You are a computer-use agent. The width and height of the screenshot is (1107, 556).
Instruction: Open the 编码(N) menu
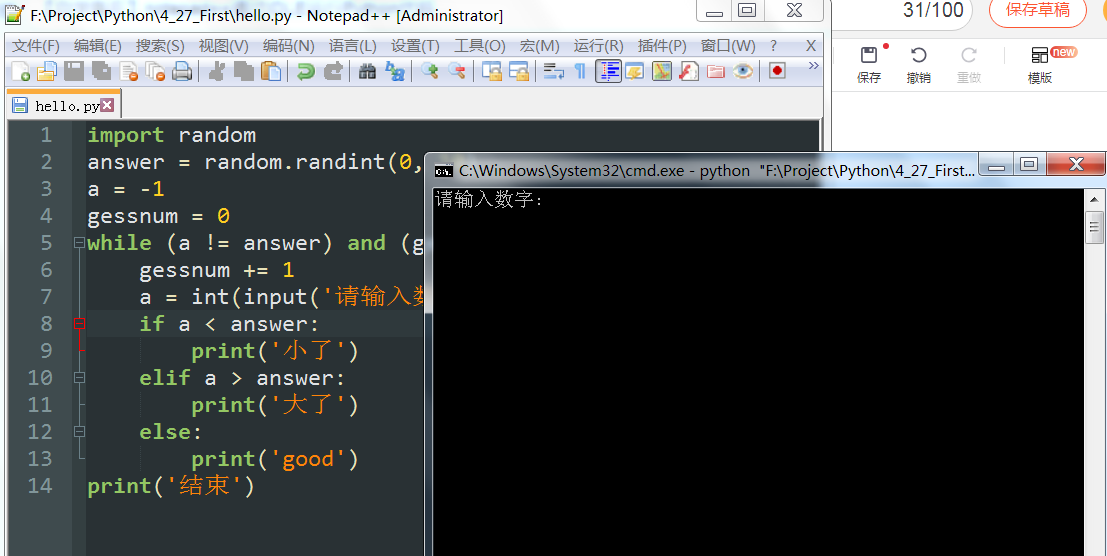289,47
